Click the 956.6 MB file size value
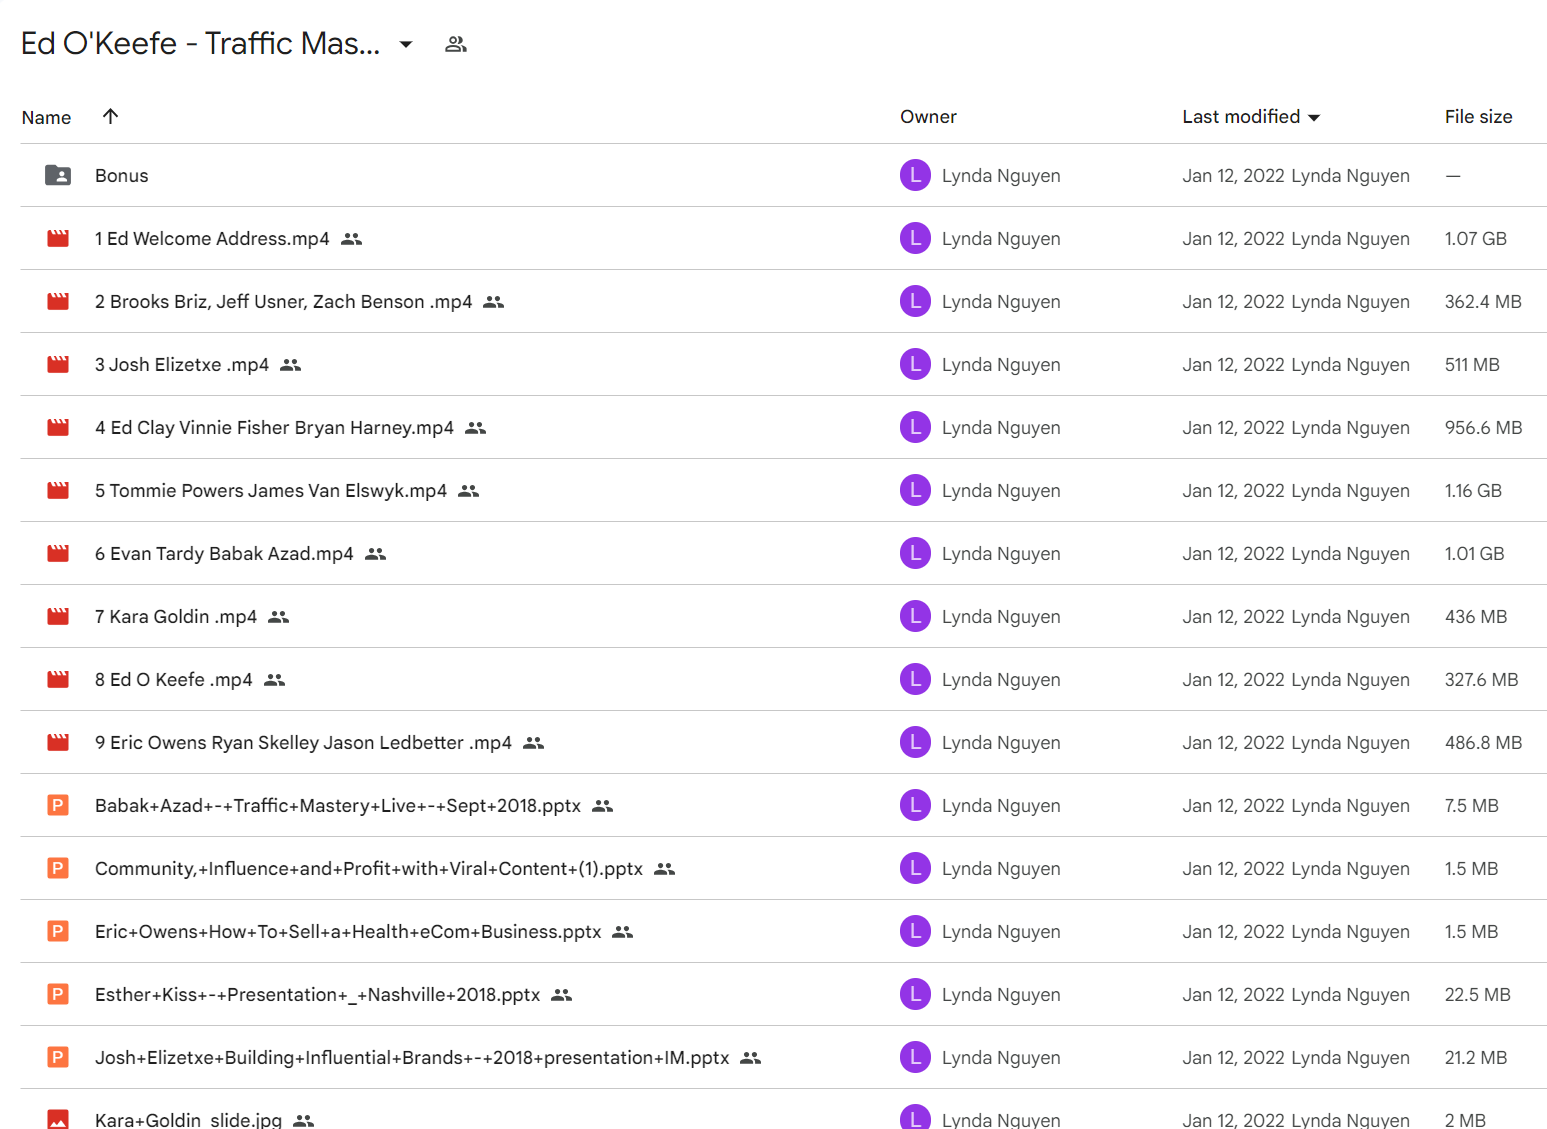Viewport: 1547px width, 1129px height. (1483, 427)
